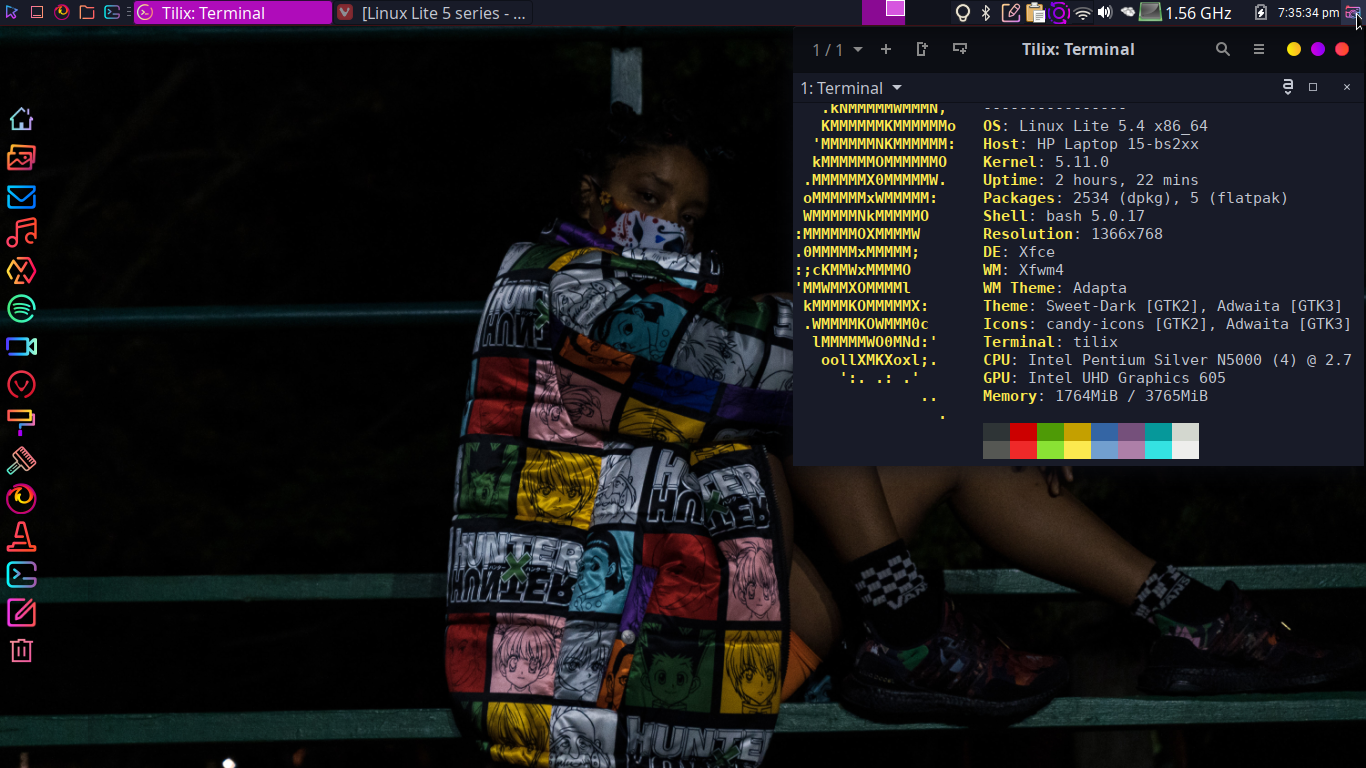The width and height of the screenshot is (1366, 768).
Task: Open the cleaning brush dock icon
Action: (22, 460)
